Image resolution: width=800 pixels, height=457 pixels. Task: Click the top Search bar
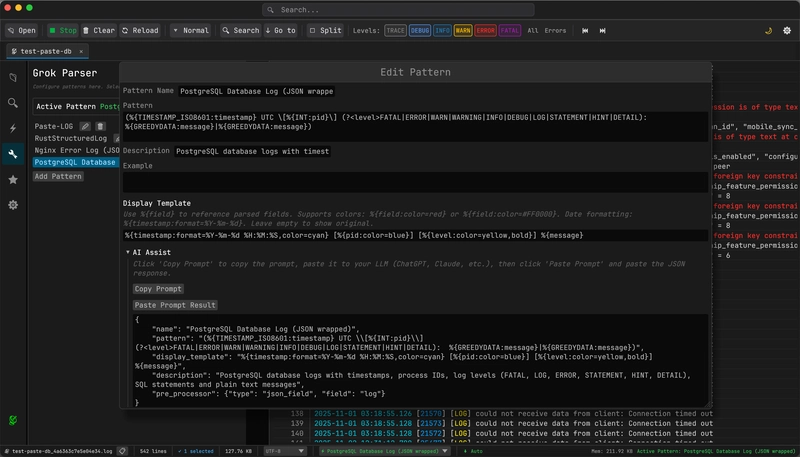tap(398, 10)
